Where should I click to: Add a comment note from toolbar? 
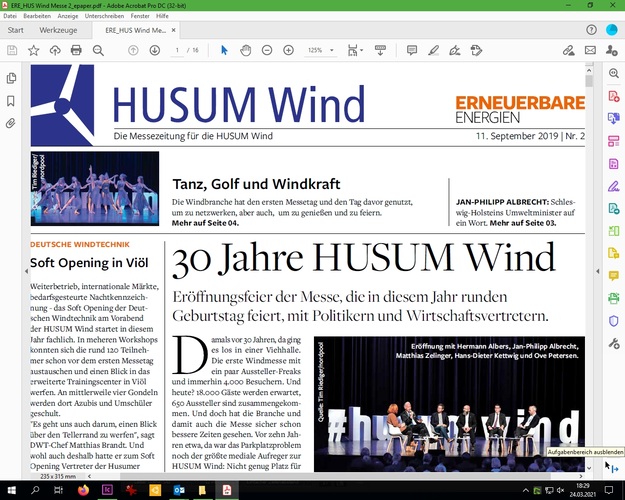coord(412,50)
